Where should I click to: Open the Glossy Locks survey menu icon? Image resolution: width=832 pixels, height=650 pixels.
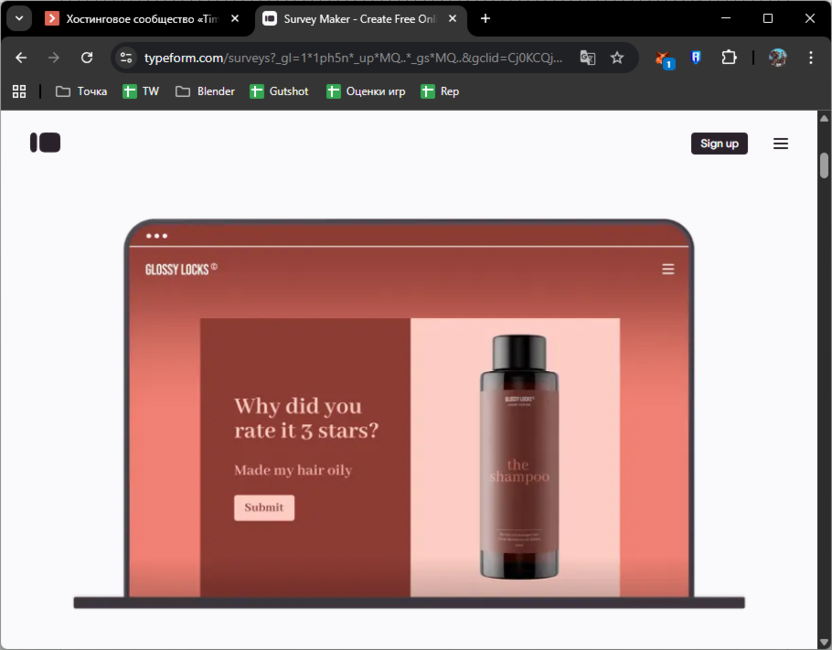tap(667, 268)
